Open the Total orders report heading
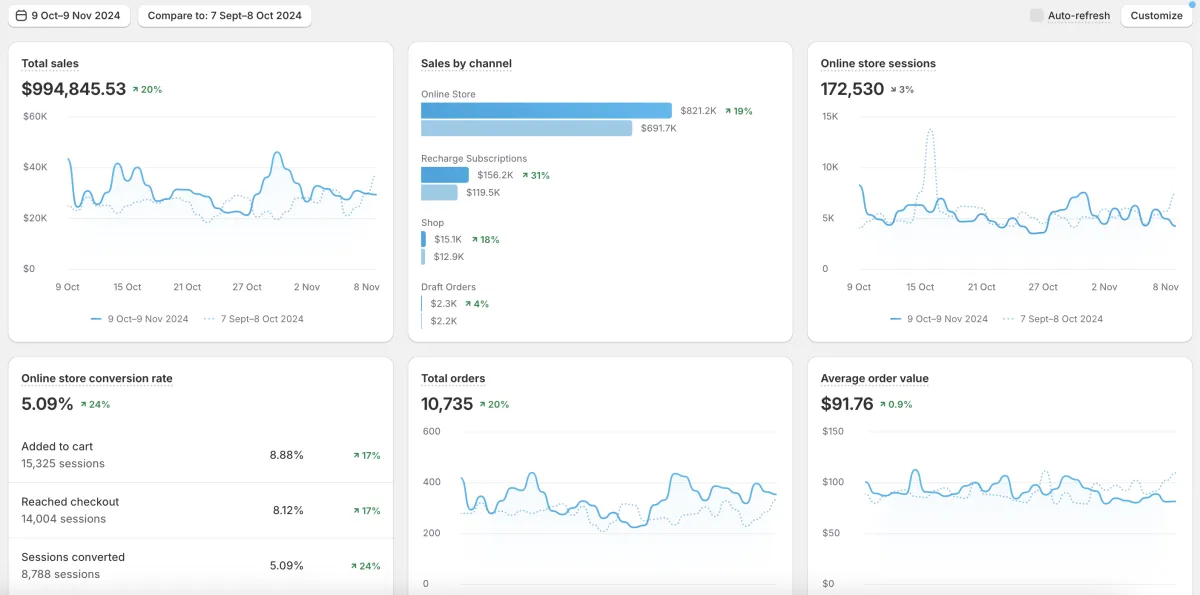Image resolution: width=1200 pixels, height=595 pixels. (453, 378)
